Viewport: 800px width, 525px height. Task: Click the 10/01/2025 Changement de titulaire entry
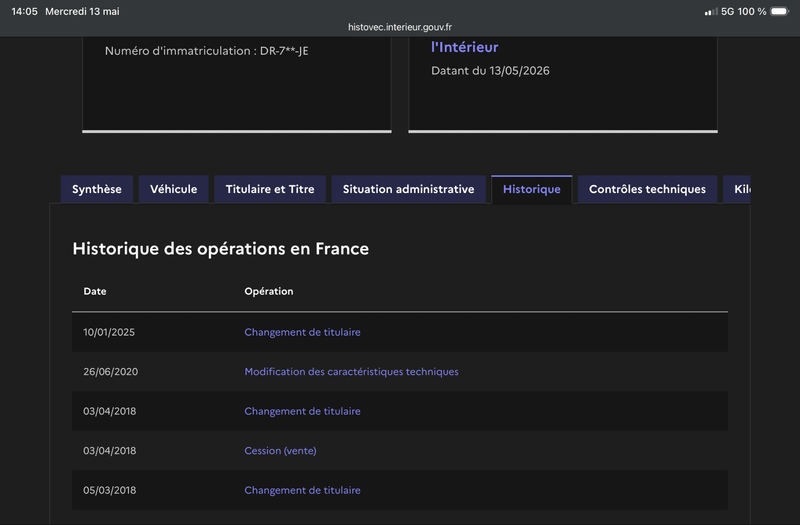pos(302,332)
